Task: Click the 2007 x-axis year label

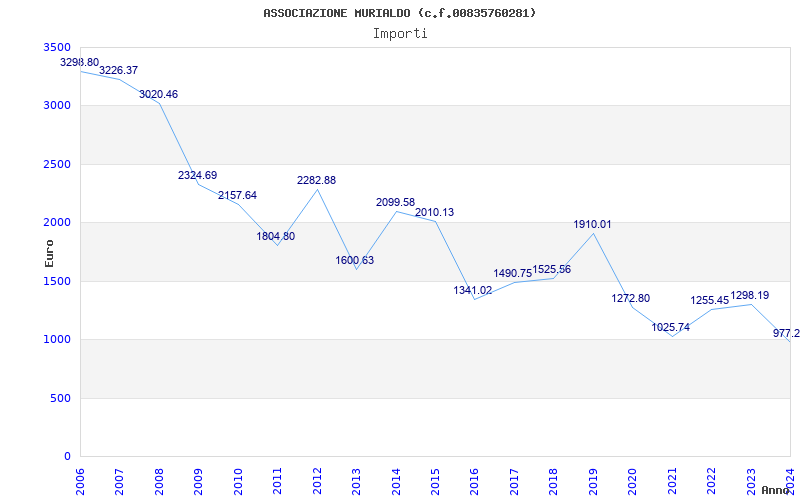Action: click(119, 482)
